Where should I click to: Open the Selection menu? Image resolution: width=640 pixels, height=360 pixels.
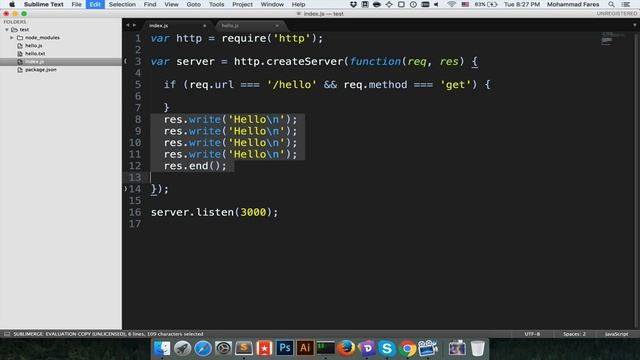122,4
